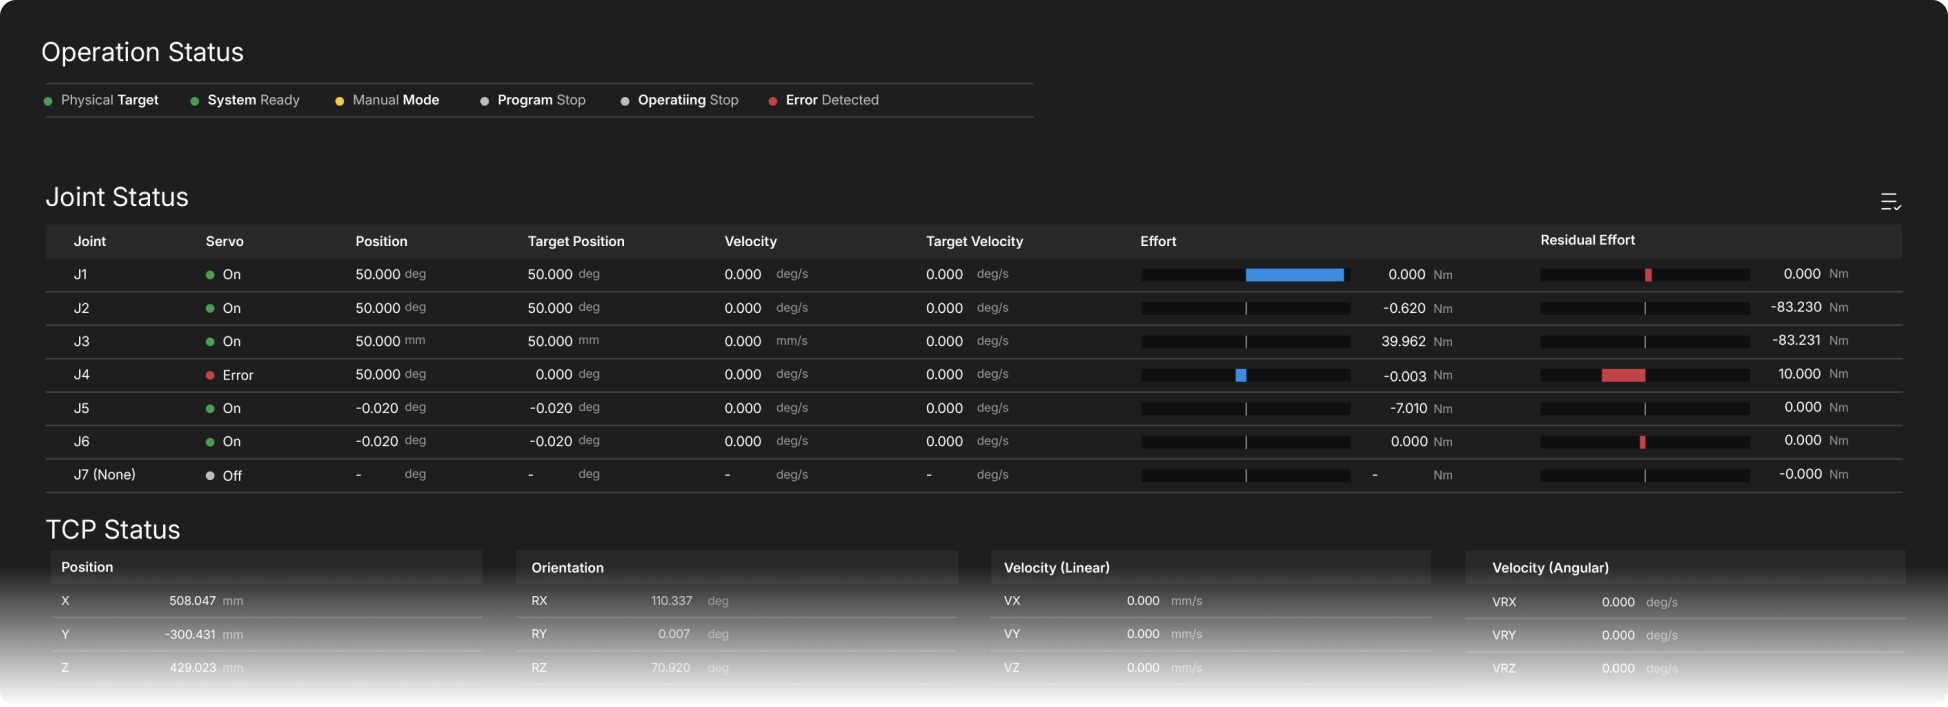1948x707 pixels.
Task: Click TCP Y position value -300.431
Action: pos(190,634)
